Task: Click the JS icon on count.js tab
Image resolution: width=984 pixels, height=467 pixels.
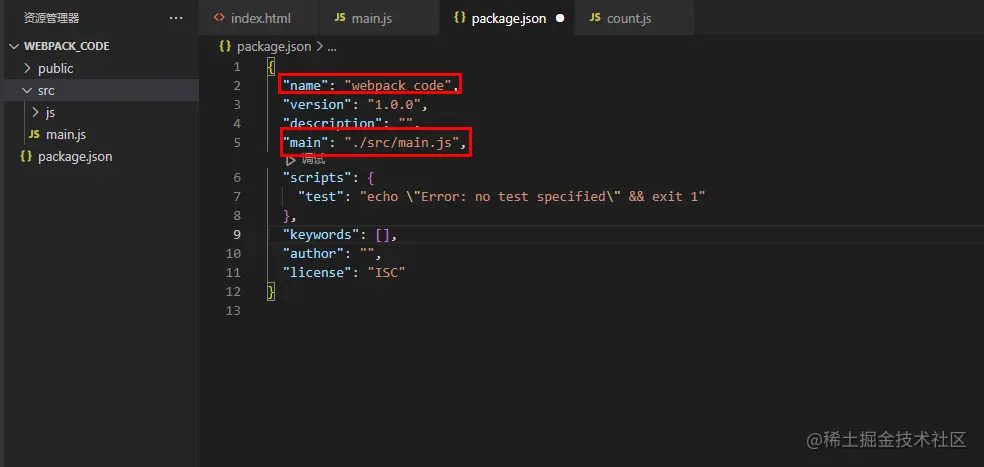Action: pos(595,18)
